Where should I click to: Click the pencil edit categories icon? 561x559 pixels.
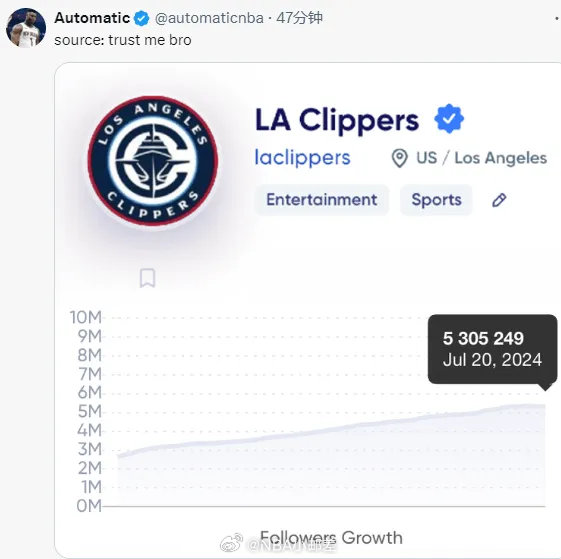pos(499,200)
